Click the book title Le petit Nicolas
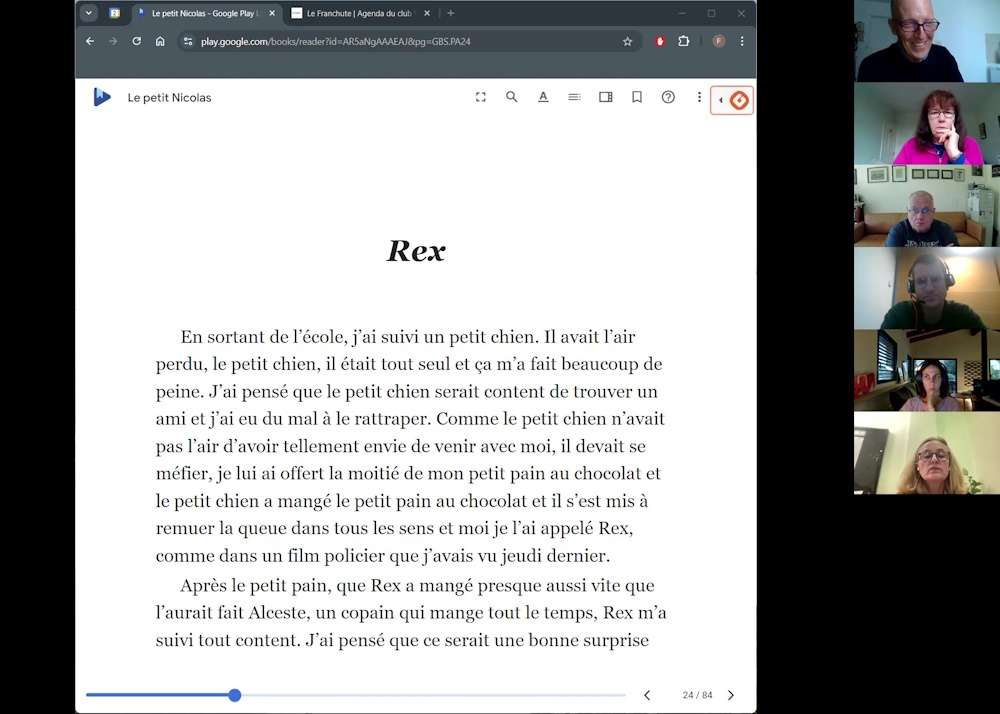Screen dimensions: 1000x714 click(x=169, y=98)
